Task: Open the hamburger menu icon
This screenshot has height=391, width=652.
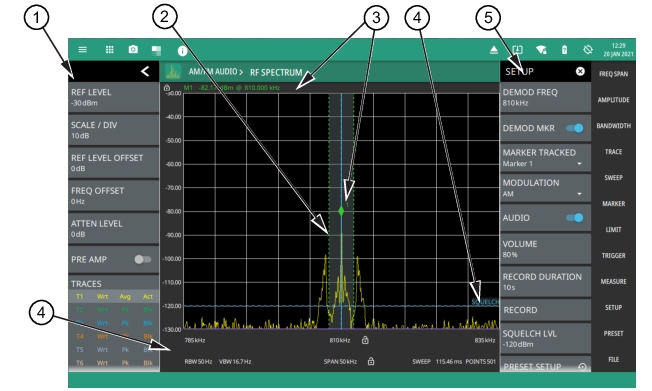Action: (x=83, y=50)
